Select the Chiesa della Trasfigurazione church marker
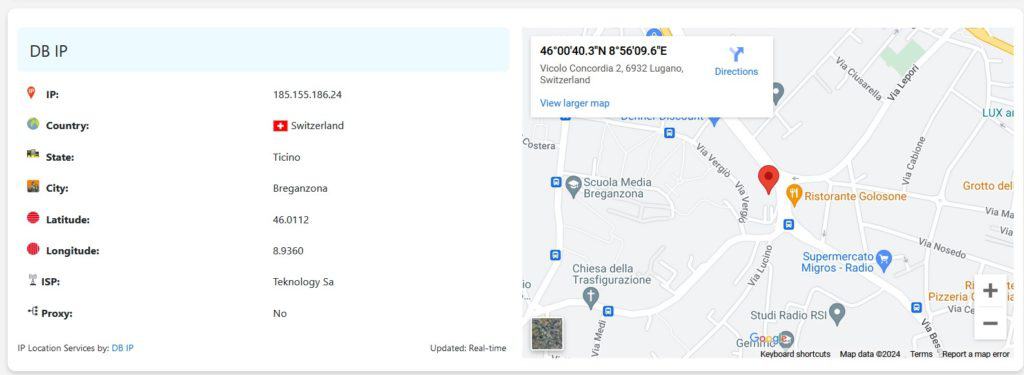This screenshot has width=1024, height=375. [x=590, y=298]
